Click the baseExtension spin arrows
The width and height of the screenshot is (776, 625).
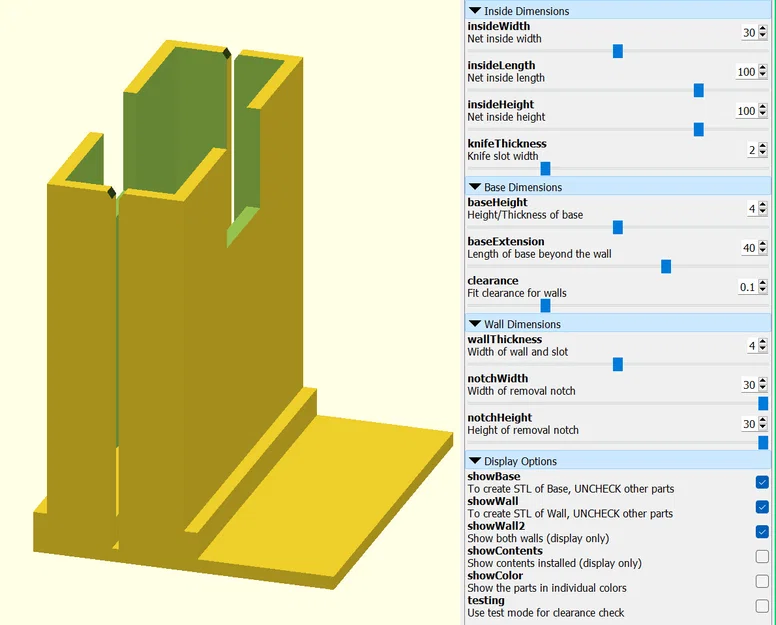point(763,248)
